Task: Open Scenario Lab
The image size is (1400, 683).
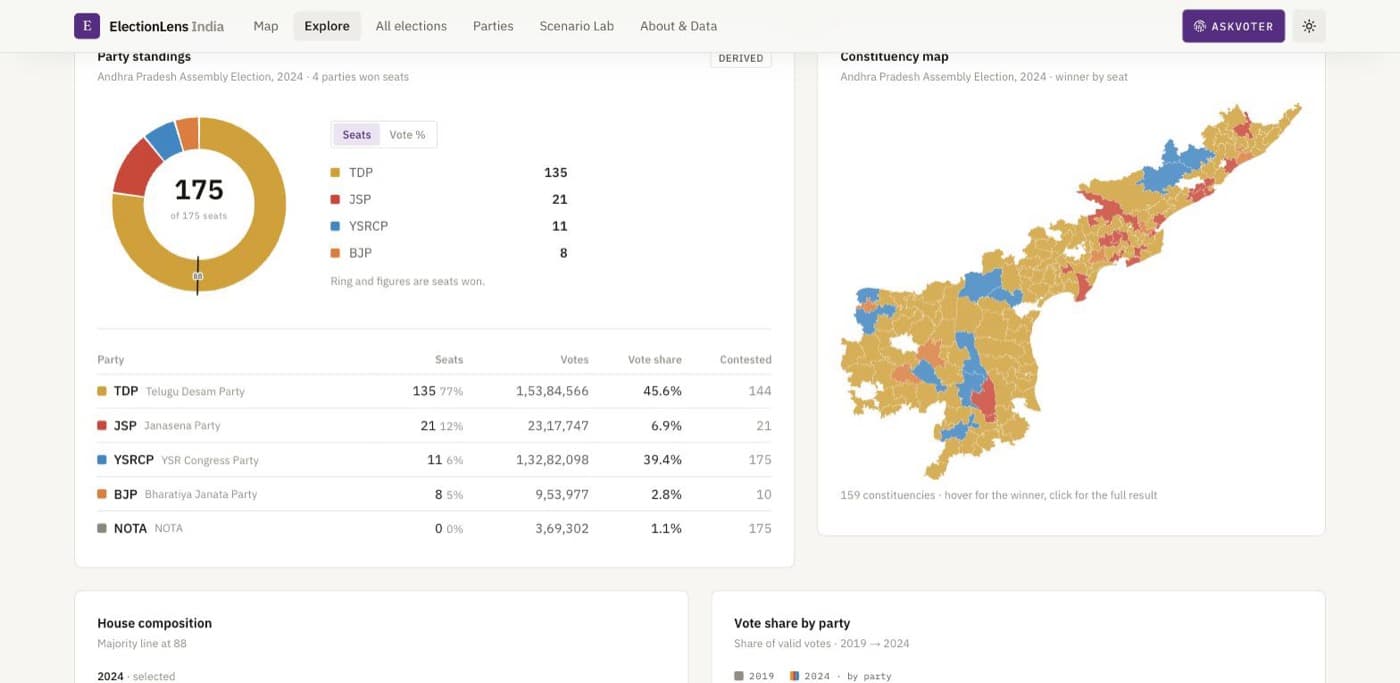Action: 577,26
